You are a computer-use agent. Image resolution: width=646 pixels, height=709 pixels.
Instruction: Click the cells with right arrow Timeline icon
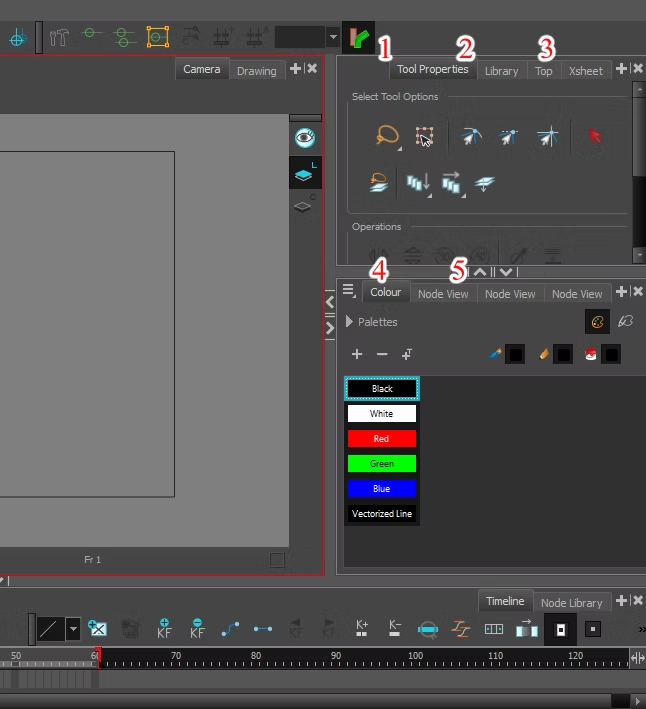click(527, 629)
